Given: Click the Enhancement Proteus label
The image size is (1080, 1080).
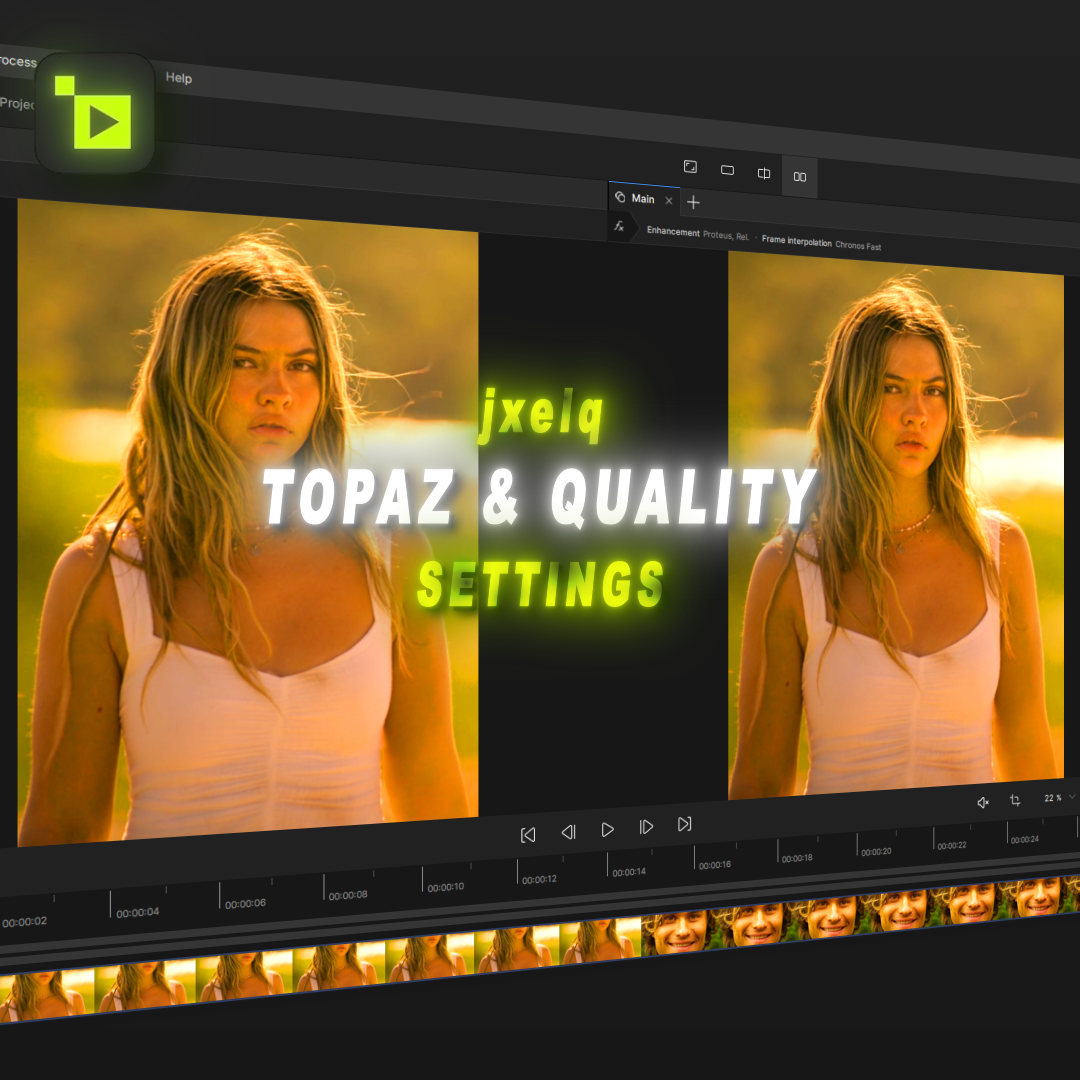Looking at the screenshot, I should coord(697,233).
